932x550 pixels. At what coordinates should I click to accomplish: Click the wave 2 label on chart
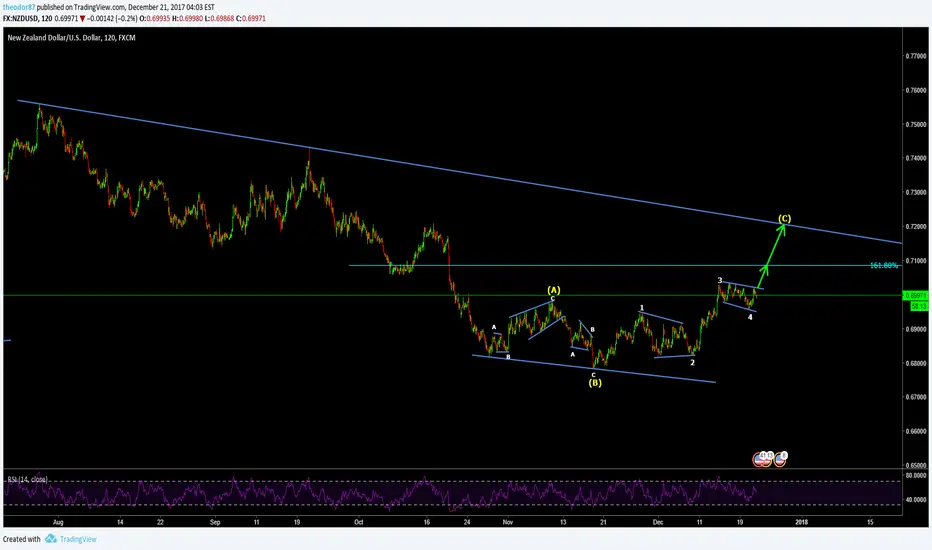point(692,362)
